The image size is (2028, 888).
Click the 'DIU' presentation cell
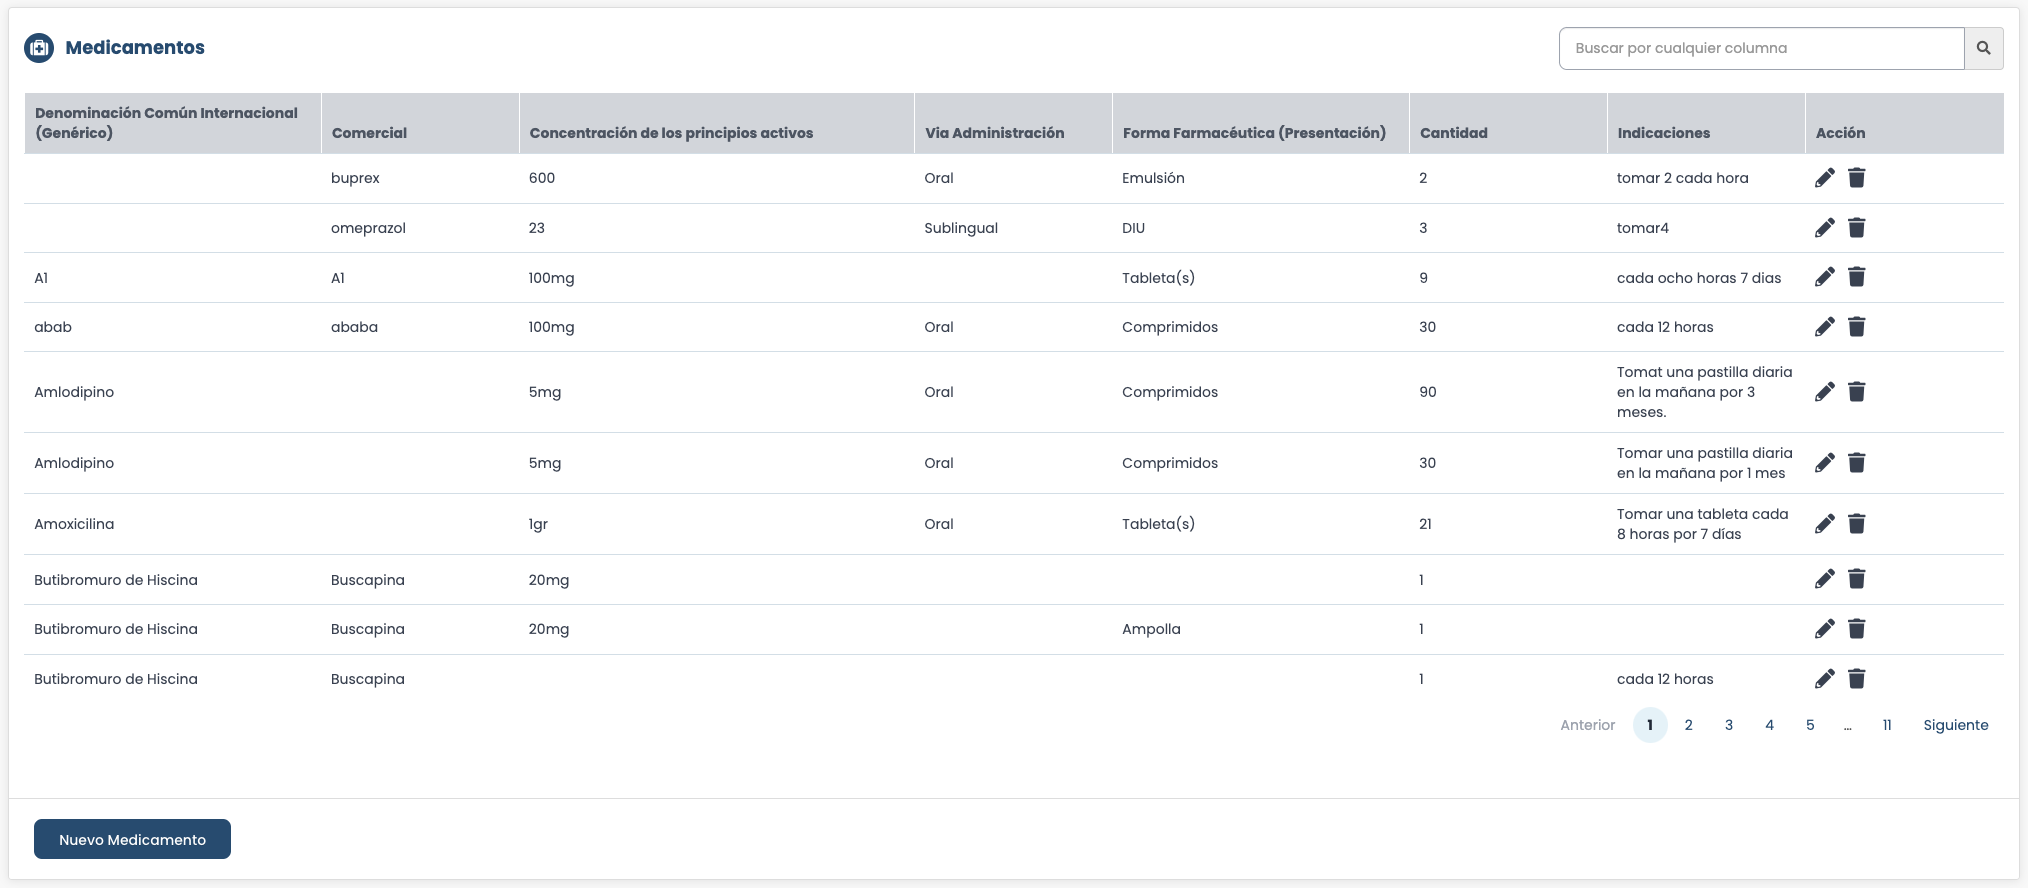click(1133, 228)
